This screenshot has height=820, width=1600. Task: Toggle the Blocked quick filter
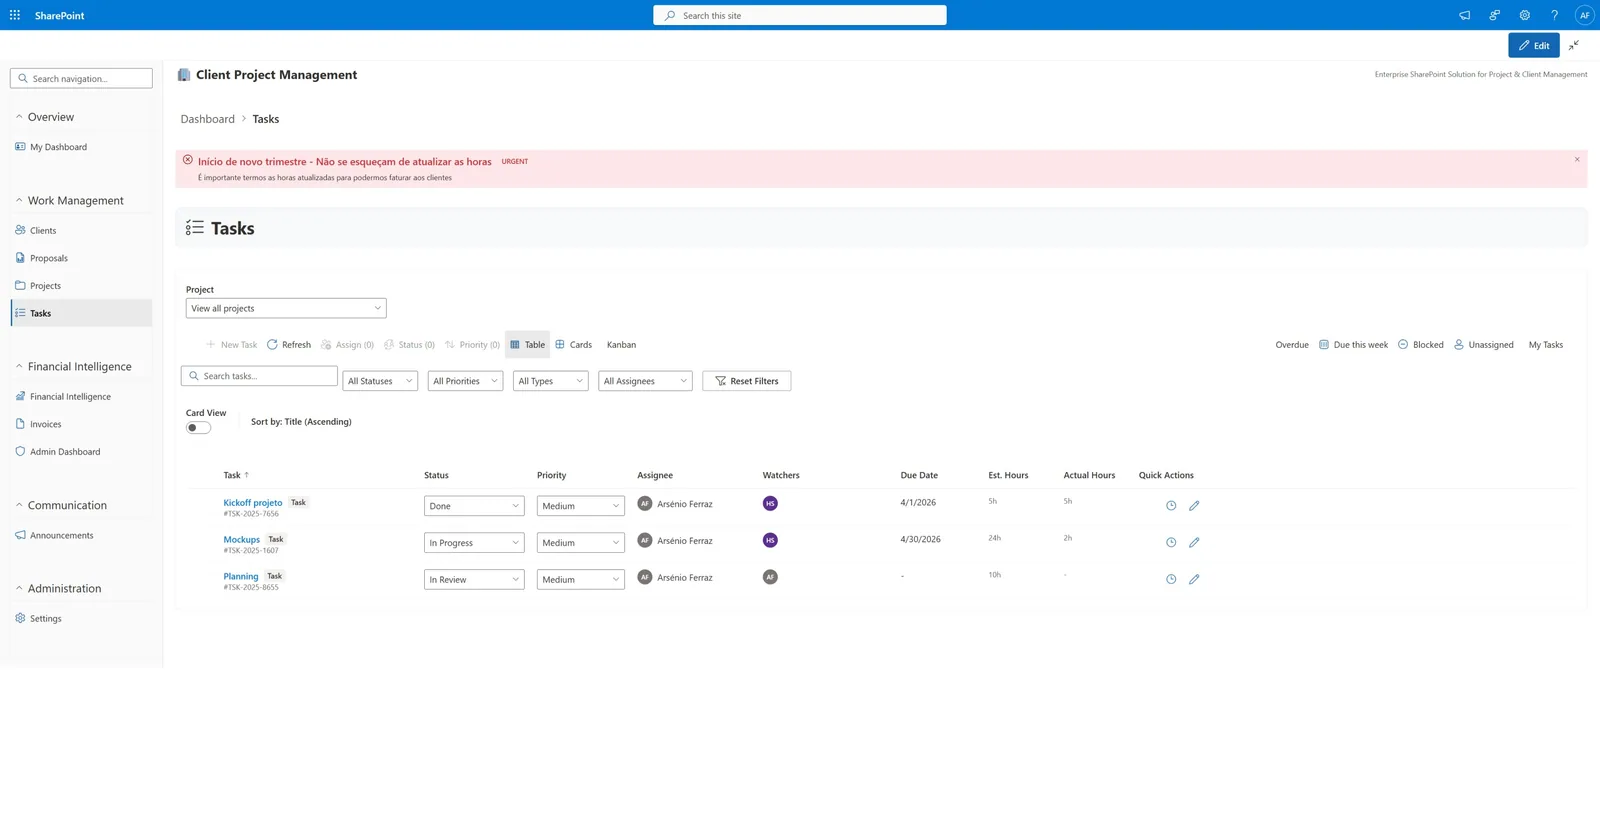coord(1421,344)
